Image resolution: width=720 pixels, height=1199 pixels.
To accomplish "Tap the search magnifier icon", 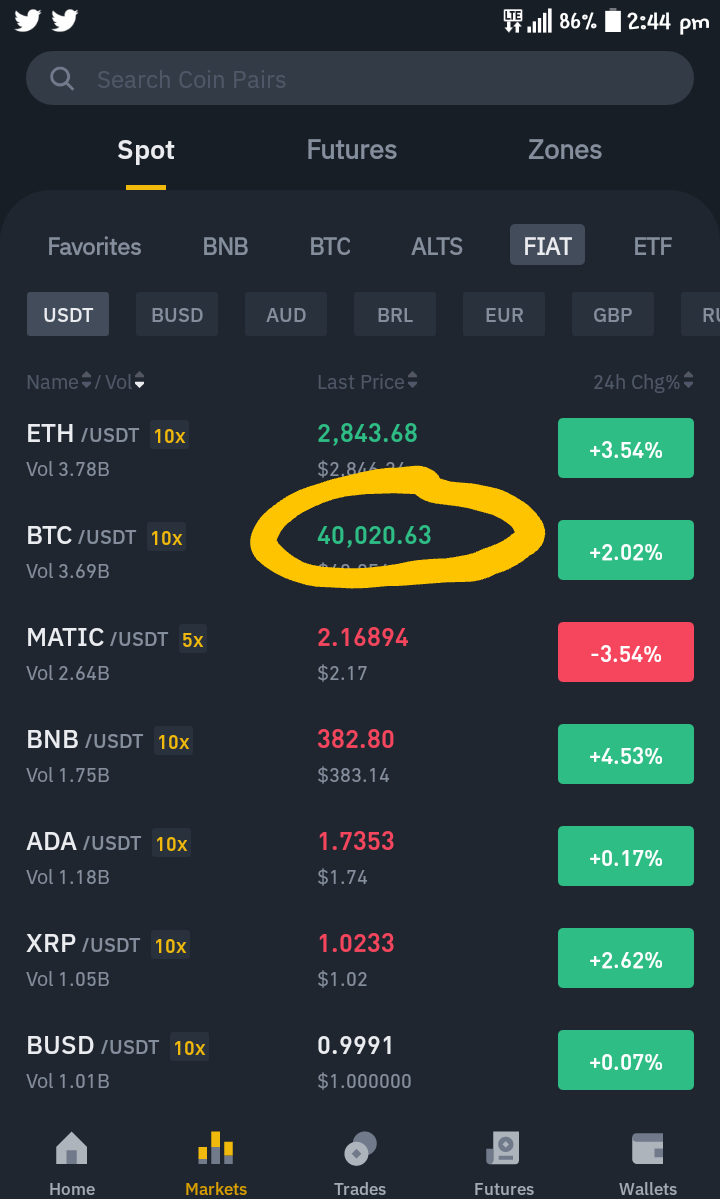I will pyautogui.click(x=61, y=79).
